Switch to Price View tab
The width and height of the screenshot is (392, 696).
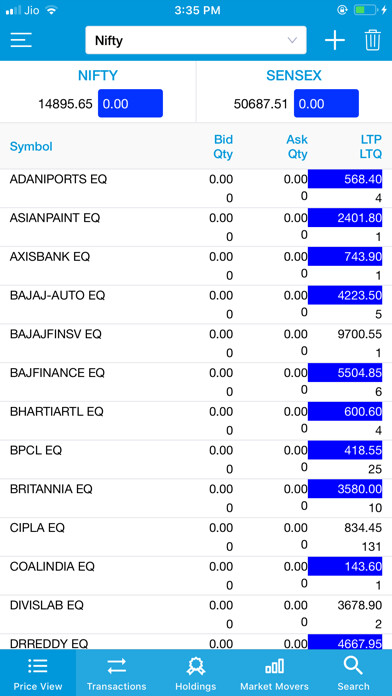(x=38, y=672)
